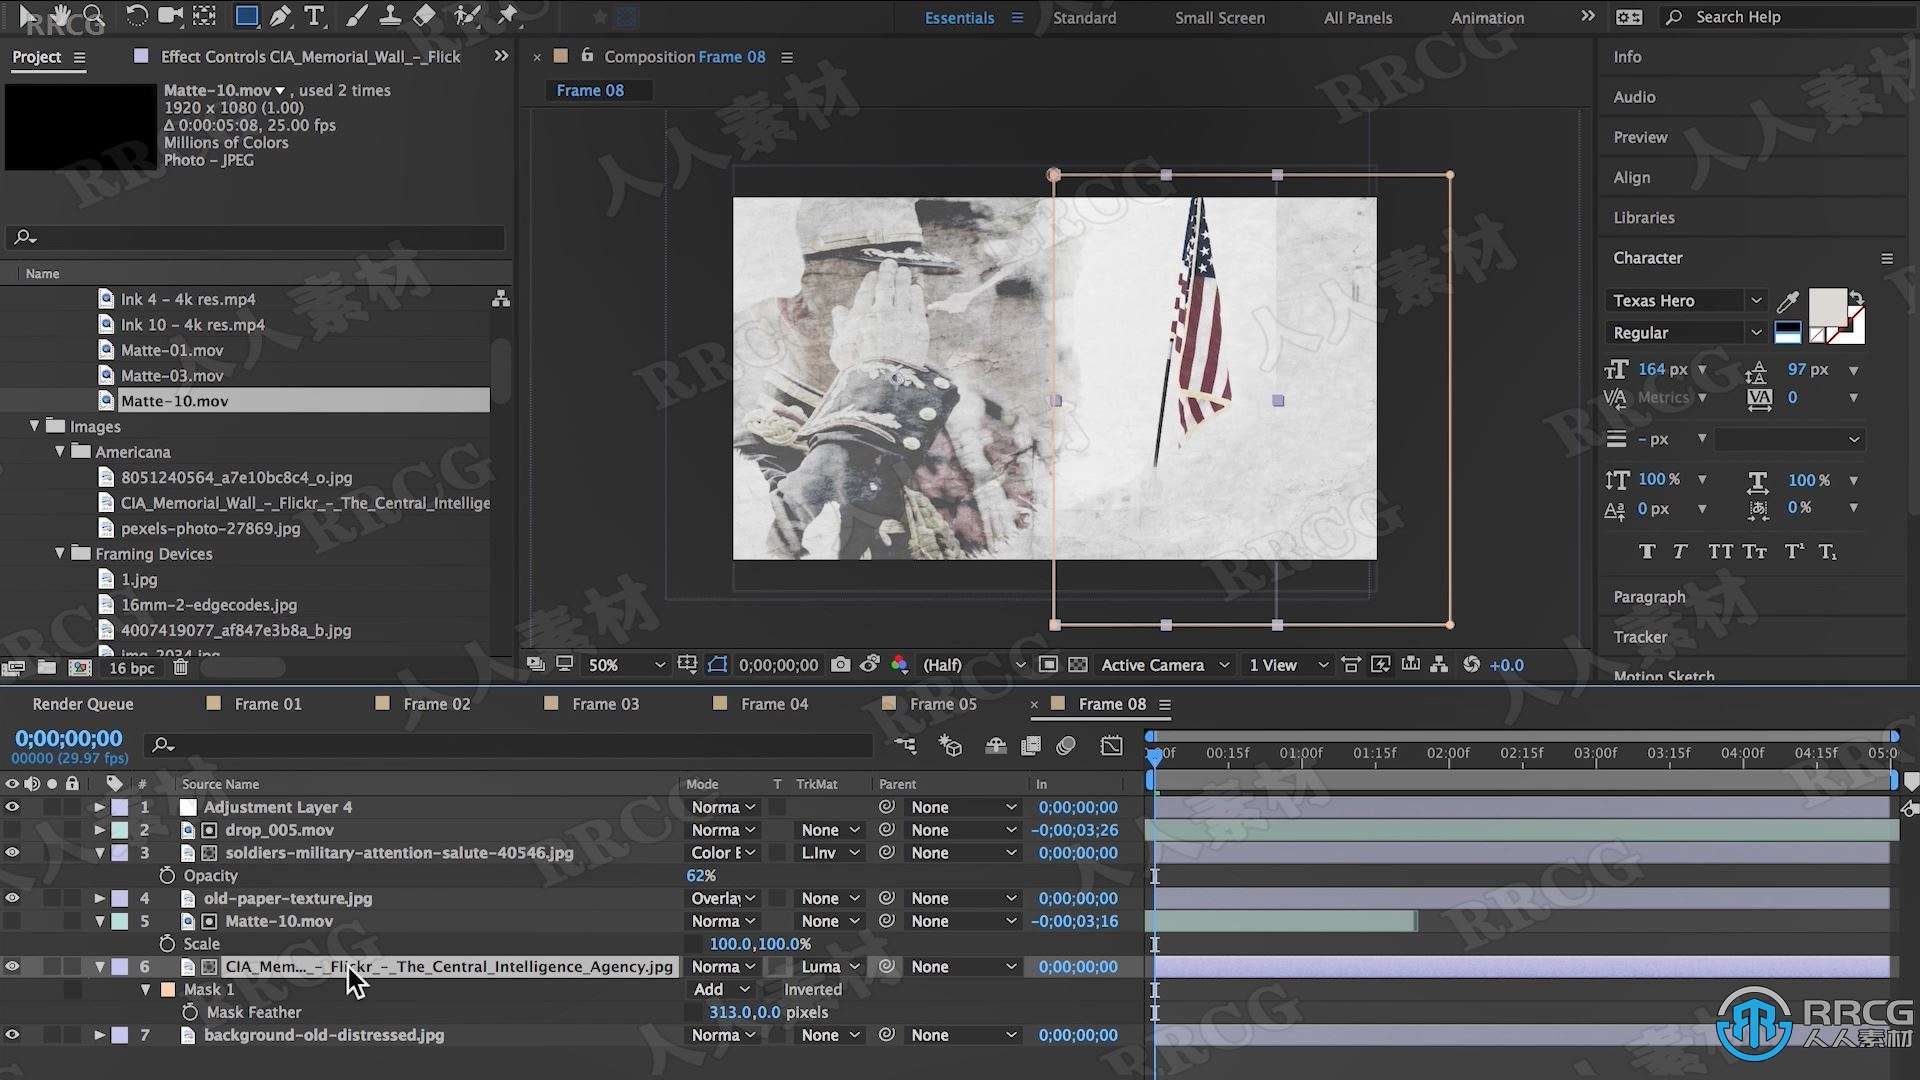Expand the Adjustment Layer 4 properties
1920x1080 pixels.
tap(99, 807)
